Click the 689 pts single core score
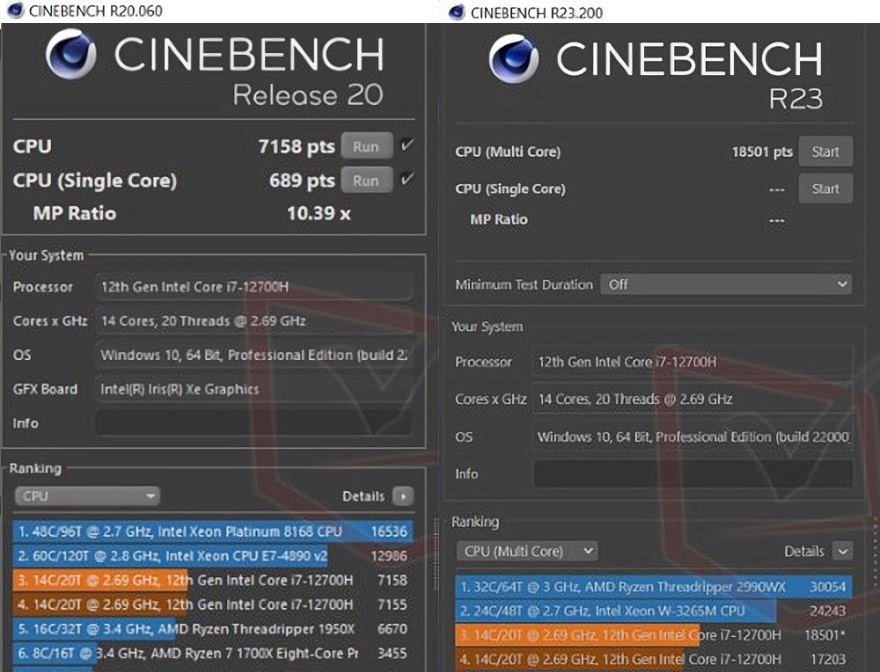This screenshot has height=672, width=880. click(x=302, y=180)
